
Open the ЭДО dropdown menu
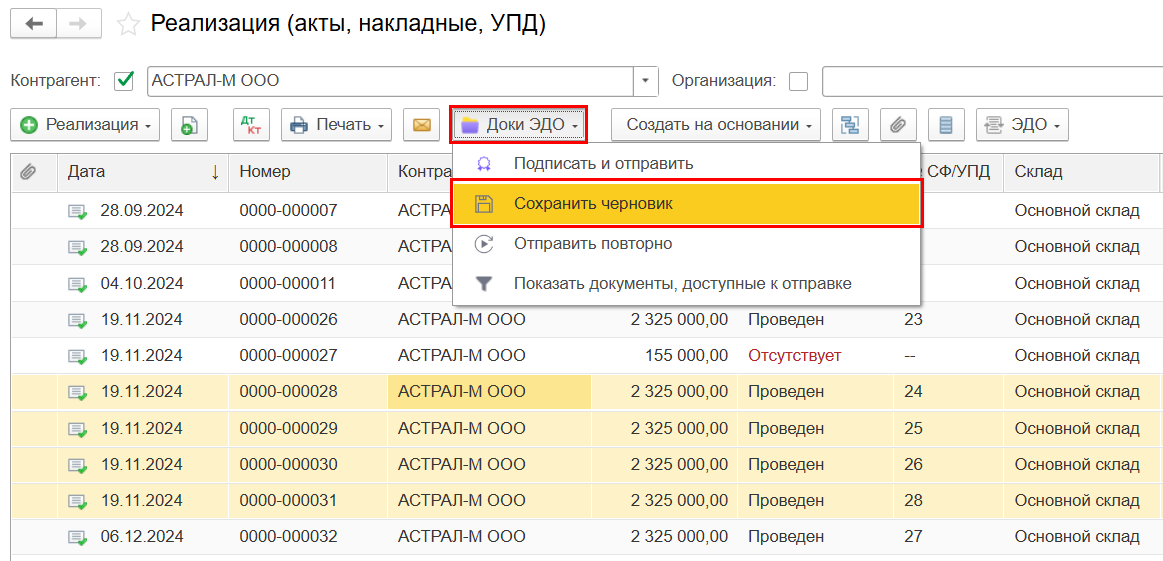[1022, 125]
